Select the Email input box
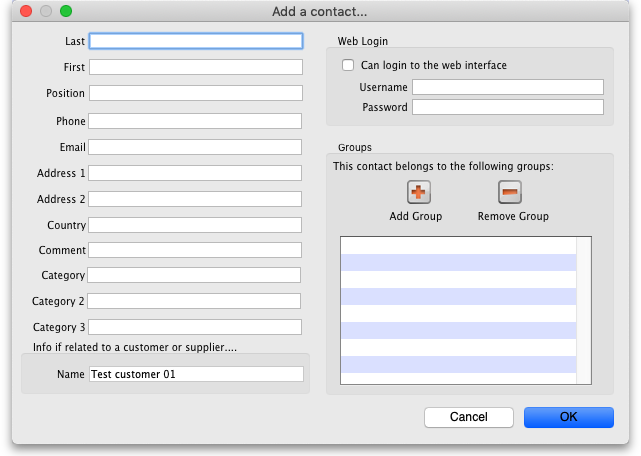Screen dimensions: 641x456 coord(195,147)
